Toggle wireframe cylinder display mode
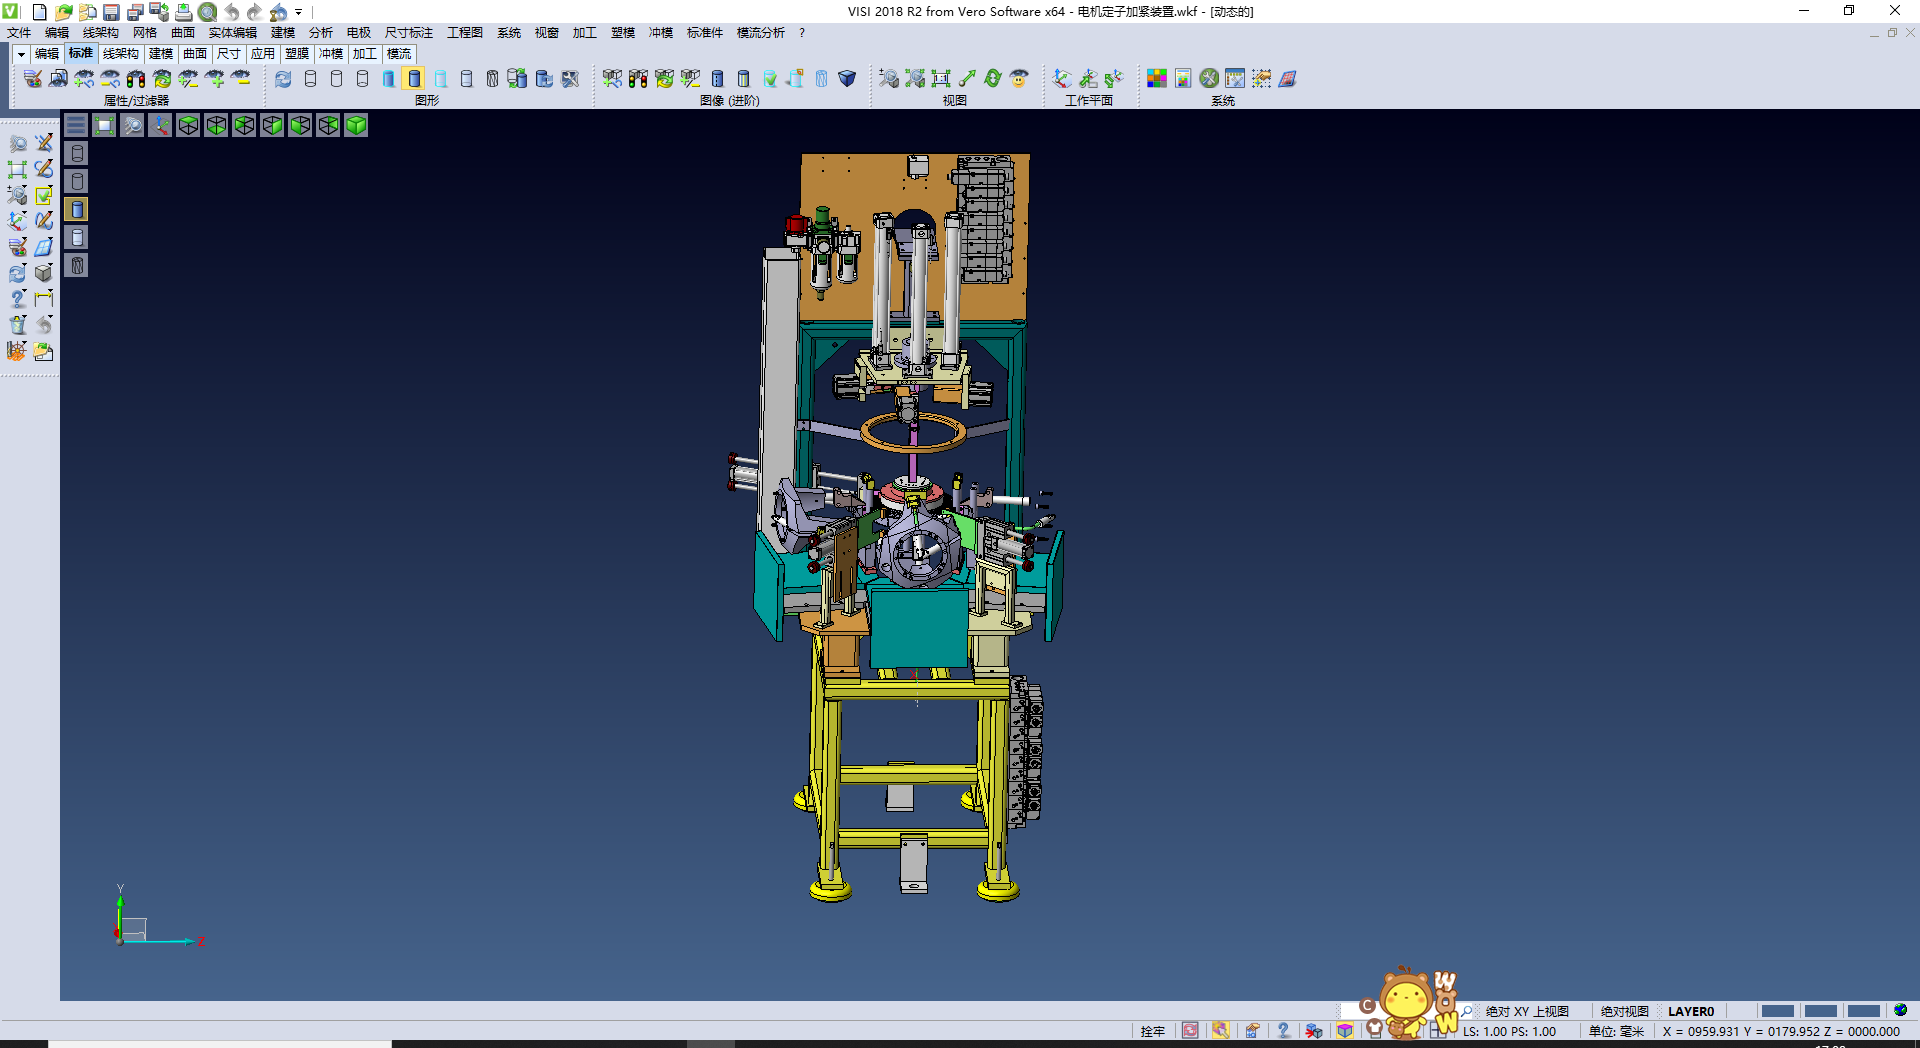The image size is (1920, 1048). 310,79
